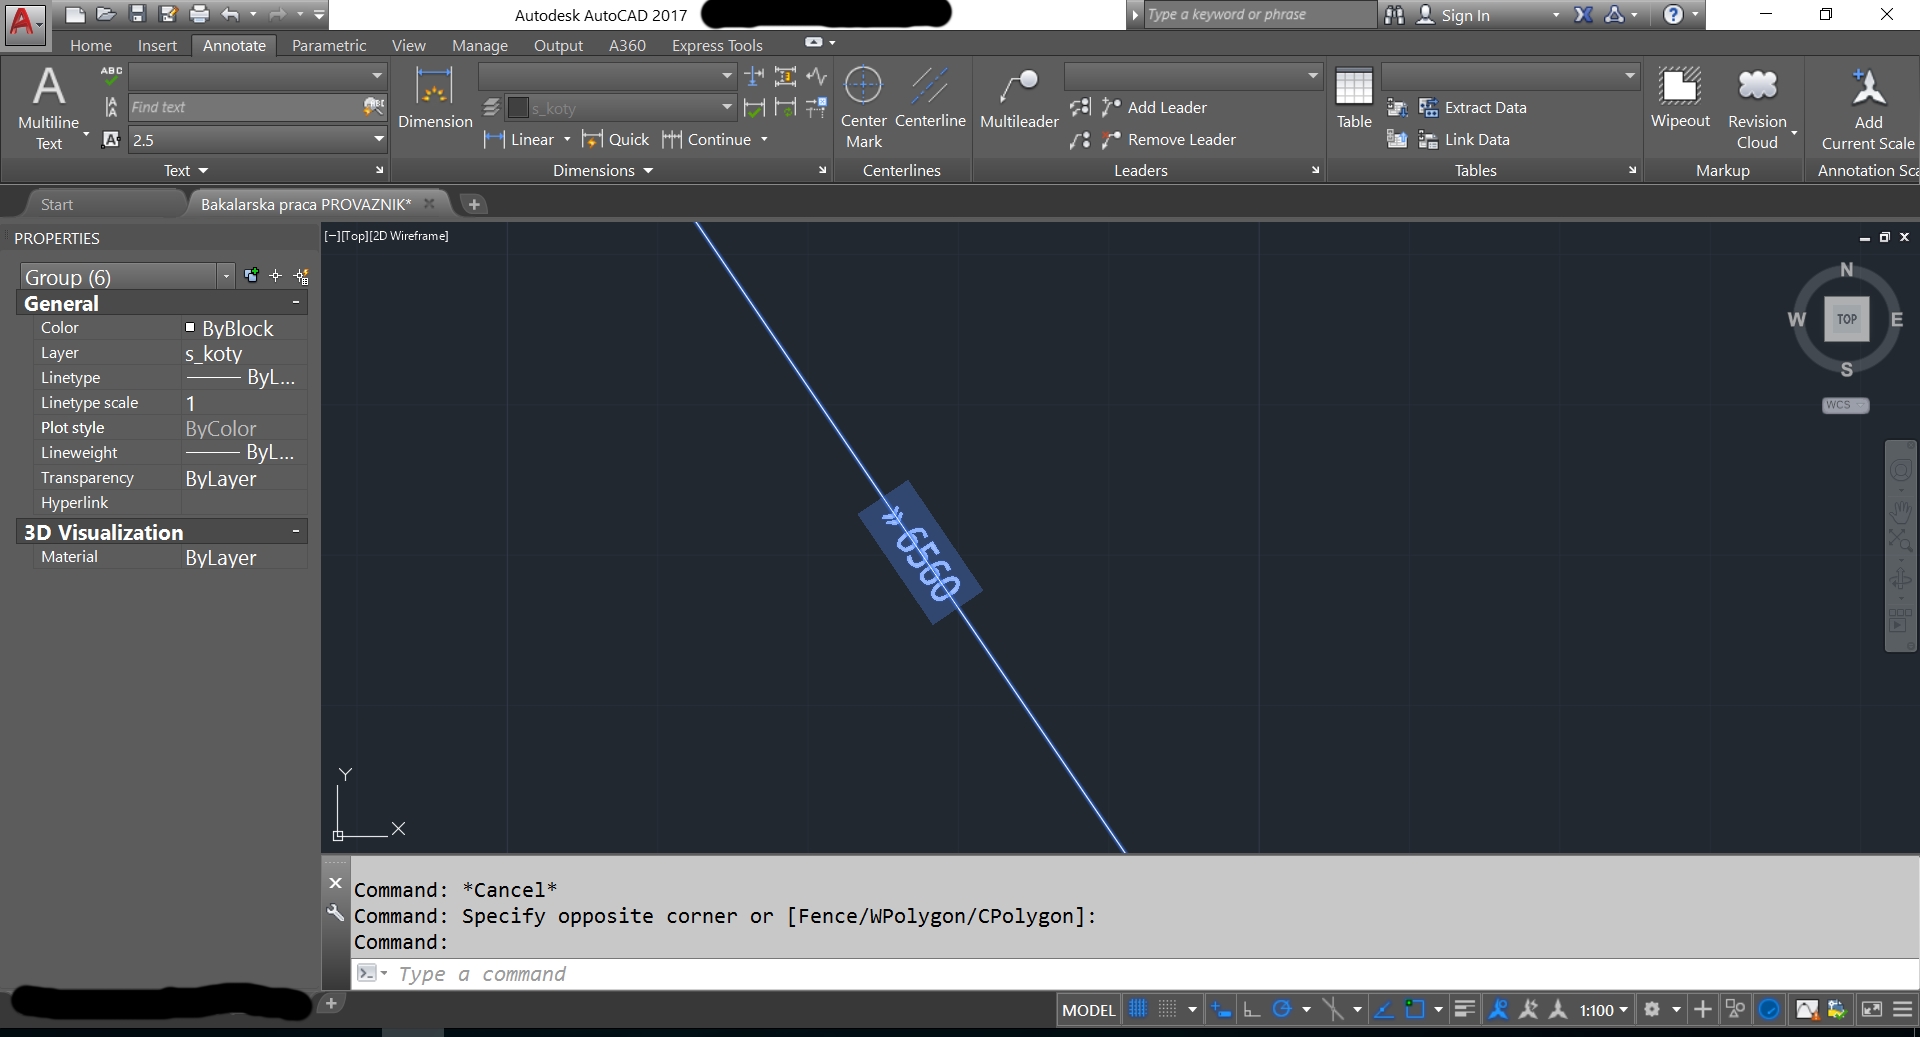Click the Add Leader button
The height and width of the screenshot is (1037, 1920).
(1154, 107)
